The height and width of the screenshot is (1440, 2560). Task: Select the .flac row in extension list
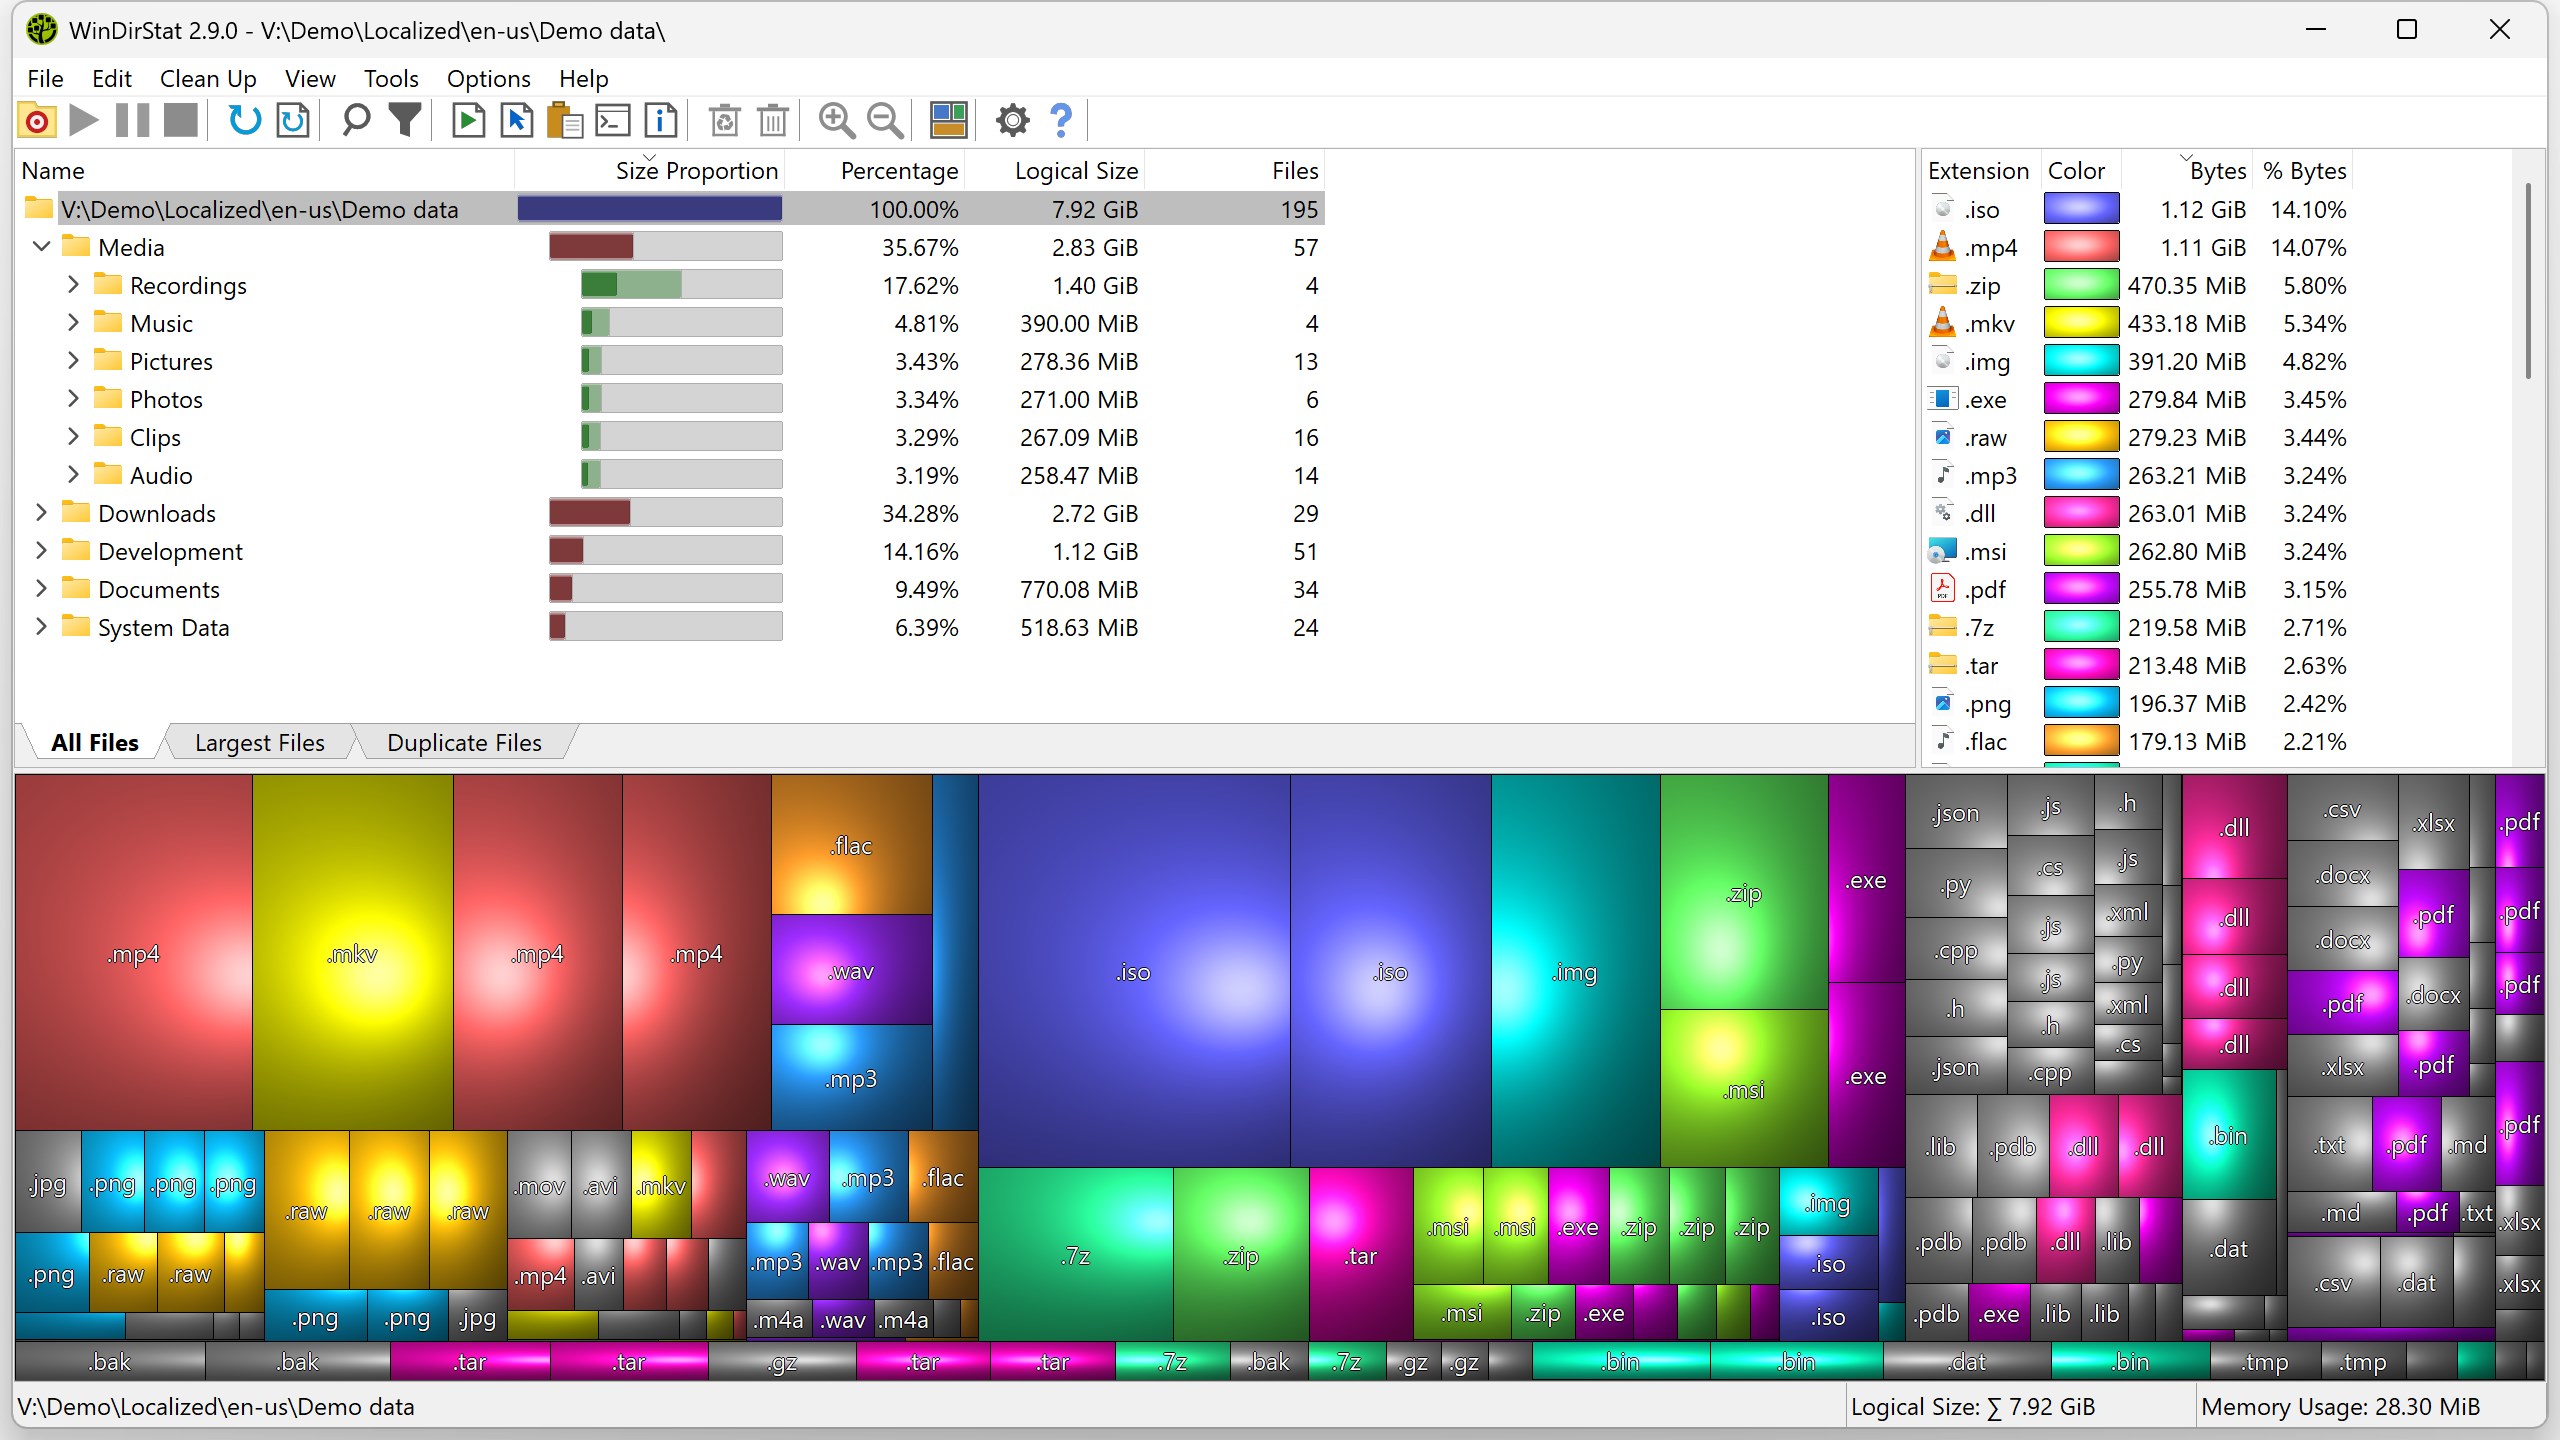[2139, 741]
